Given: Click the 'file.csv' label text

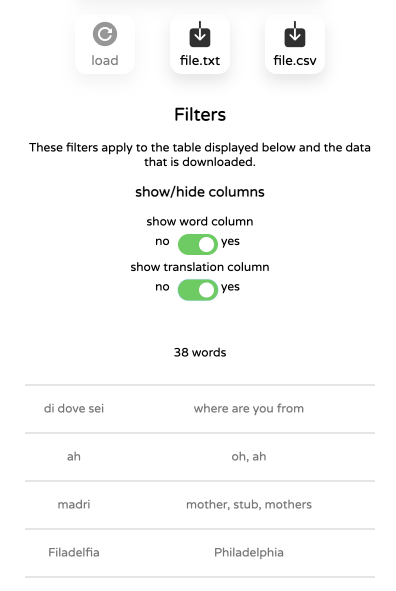Looking at the screenshot, I should 295,60.
